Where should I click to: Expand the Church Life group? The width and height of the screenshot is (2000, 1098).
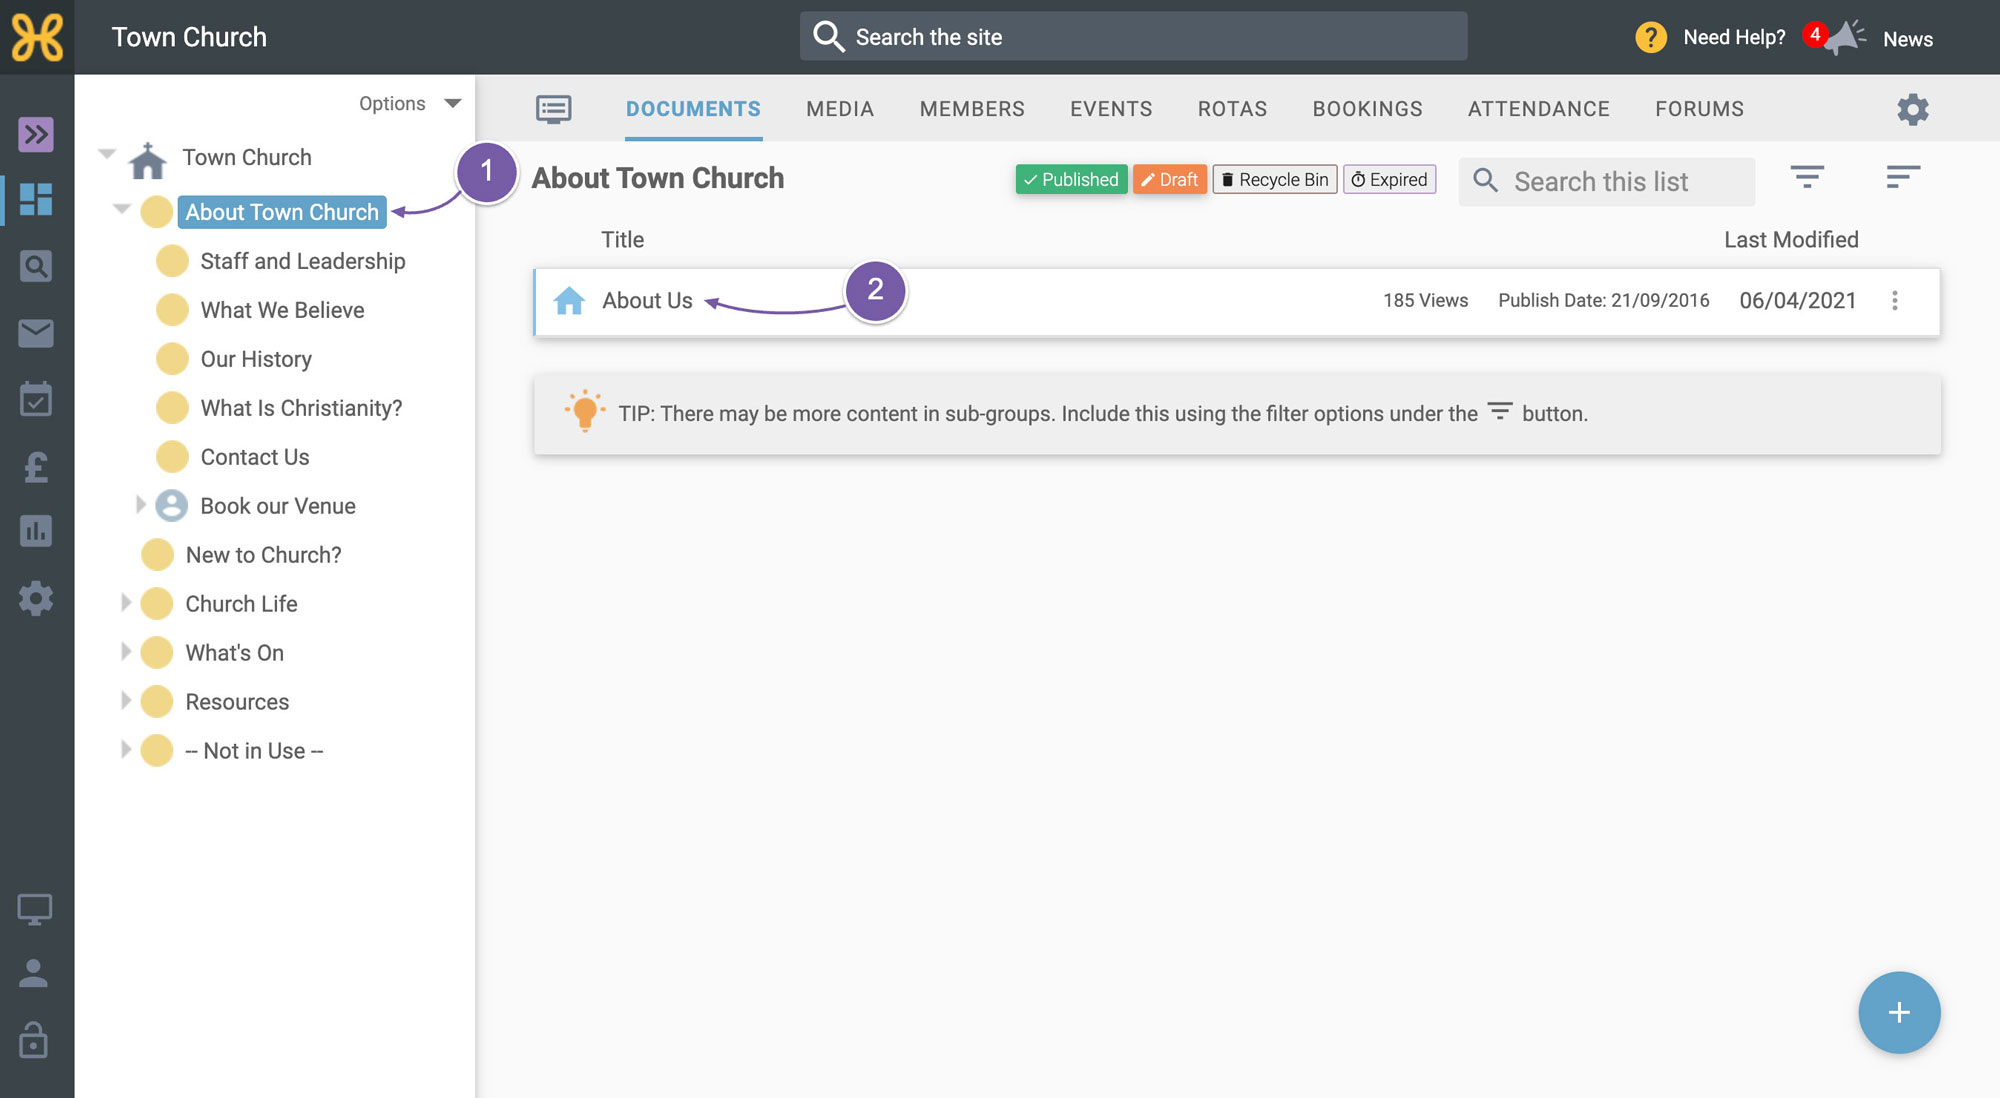pyautogui.click(x=126, y=603)
